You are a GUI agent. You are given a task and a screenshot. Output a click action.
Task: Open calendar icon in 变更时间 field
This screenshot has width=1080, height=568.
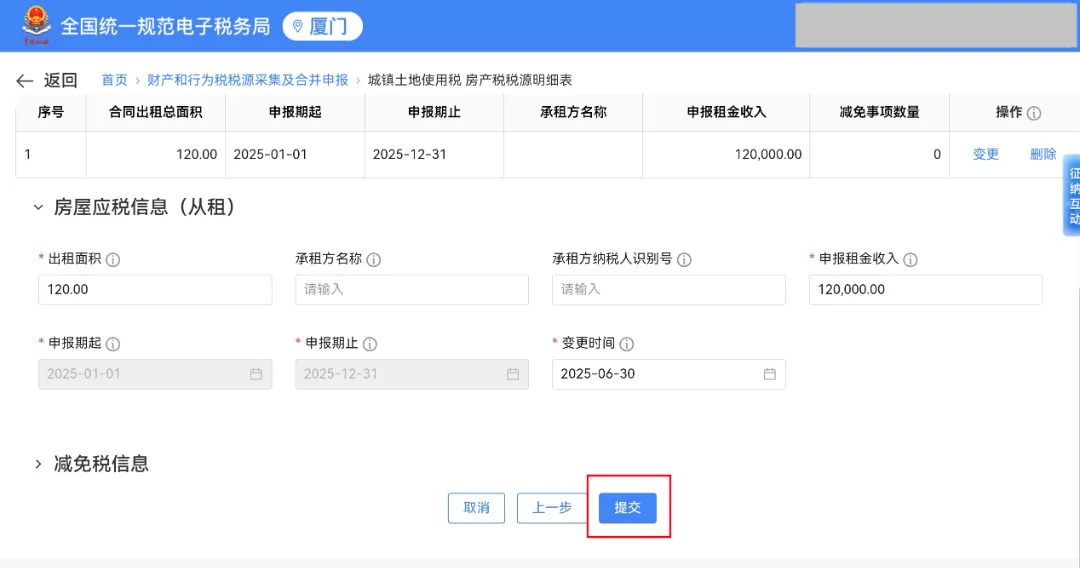click(x=770, y=374)
